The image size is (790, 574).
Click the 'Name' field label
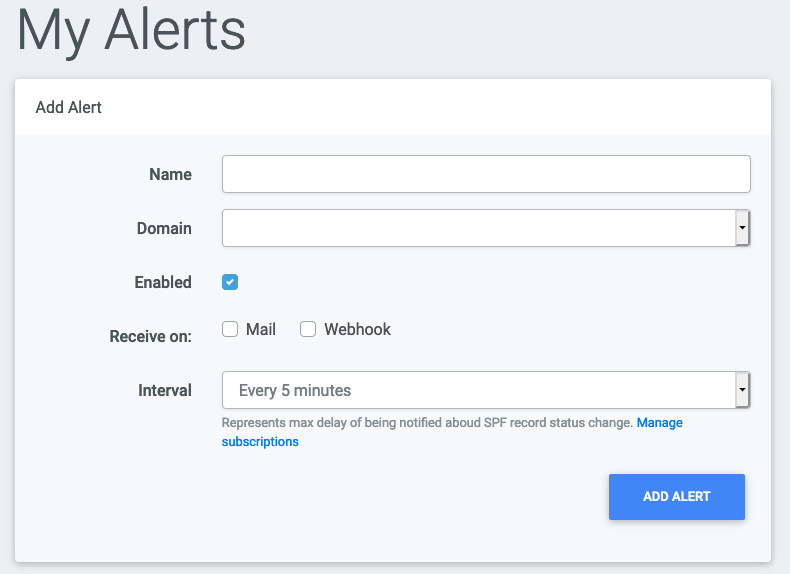(170, 174)
